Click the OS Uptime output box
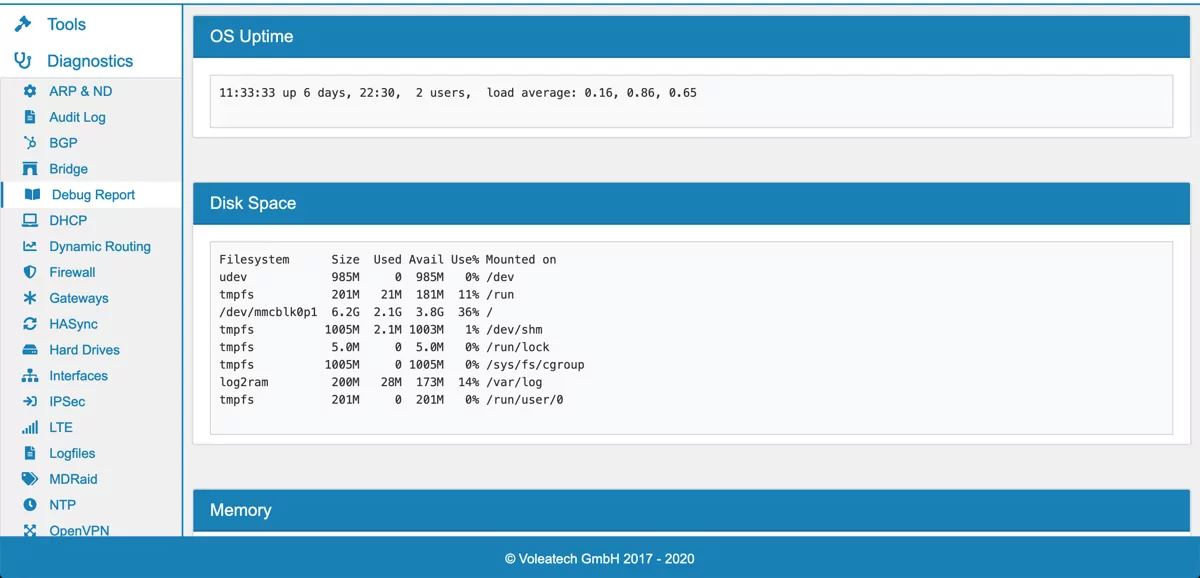Screen dimensions: 1200x578 690,101
